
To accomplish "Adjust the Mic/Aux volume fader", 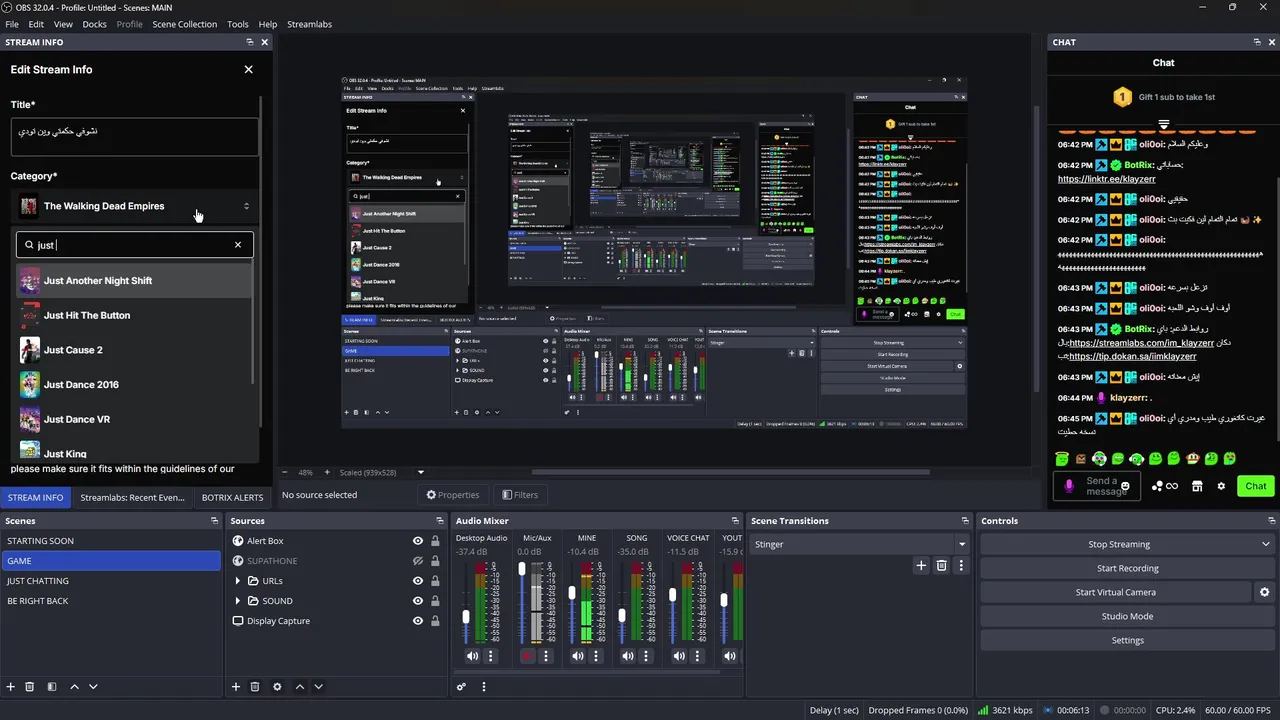I will [522, 569].
